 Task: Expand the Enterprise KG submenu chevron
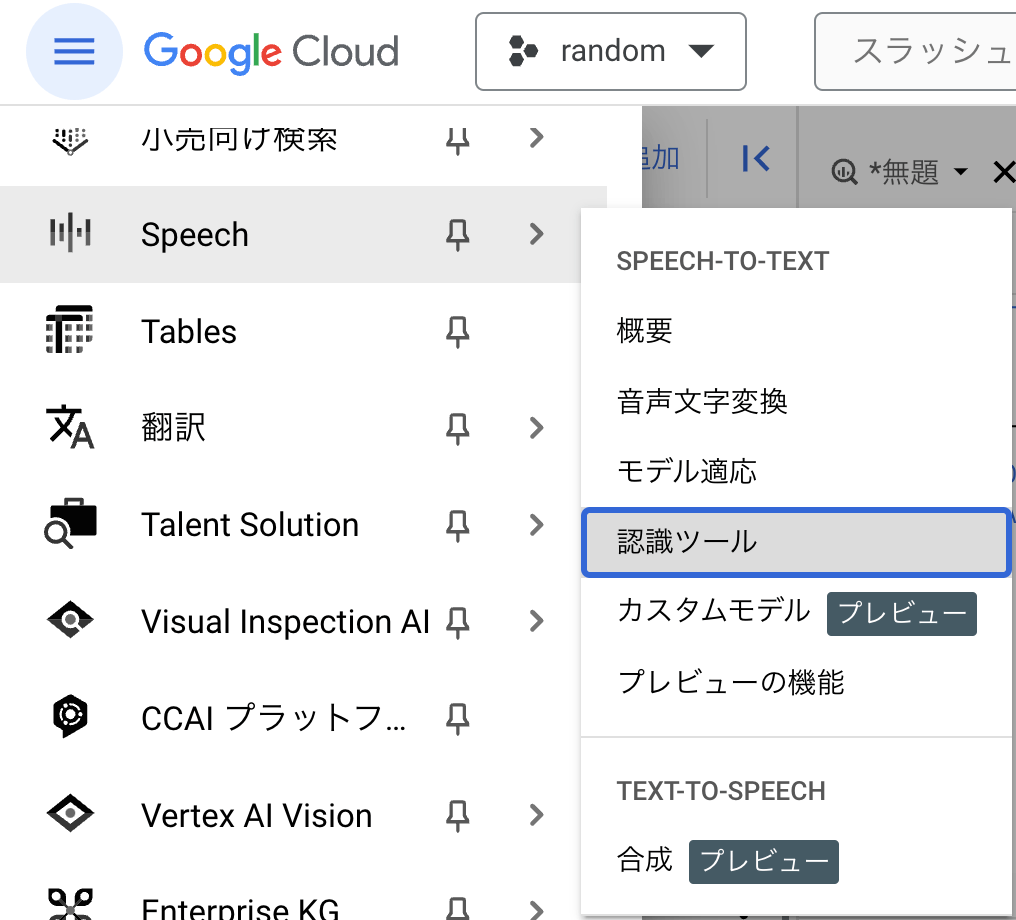coord(536,909)
